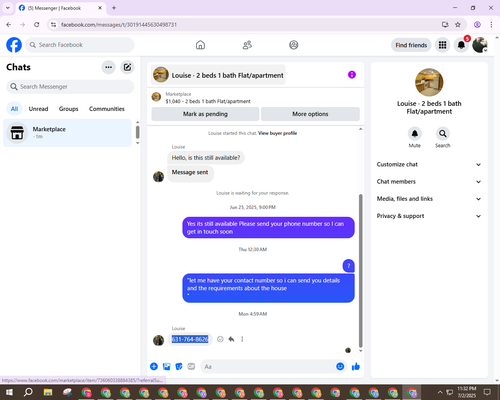Open the Windows notification center
This screenshot has height=400, width=500.
(x=487, y=392)
